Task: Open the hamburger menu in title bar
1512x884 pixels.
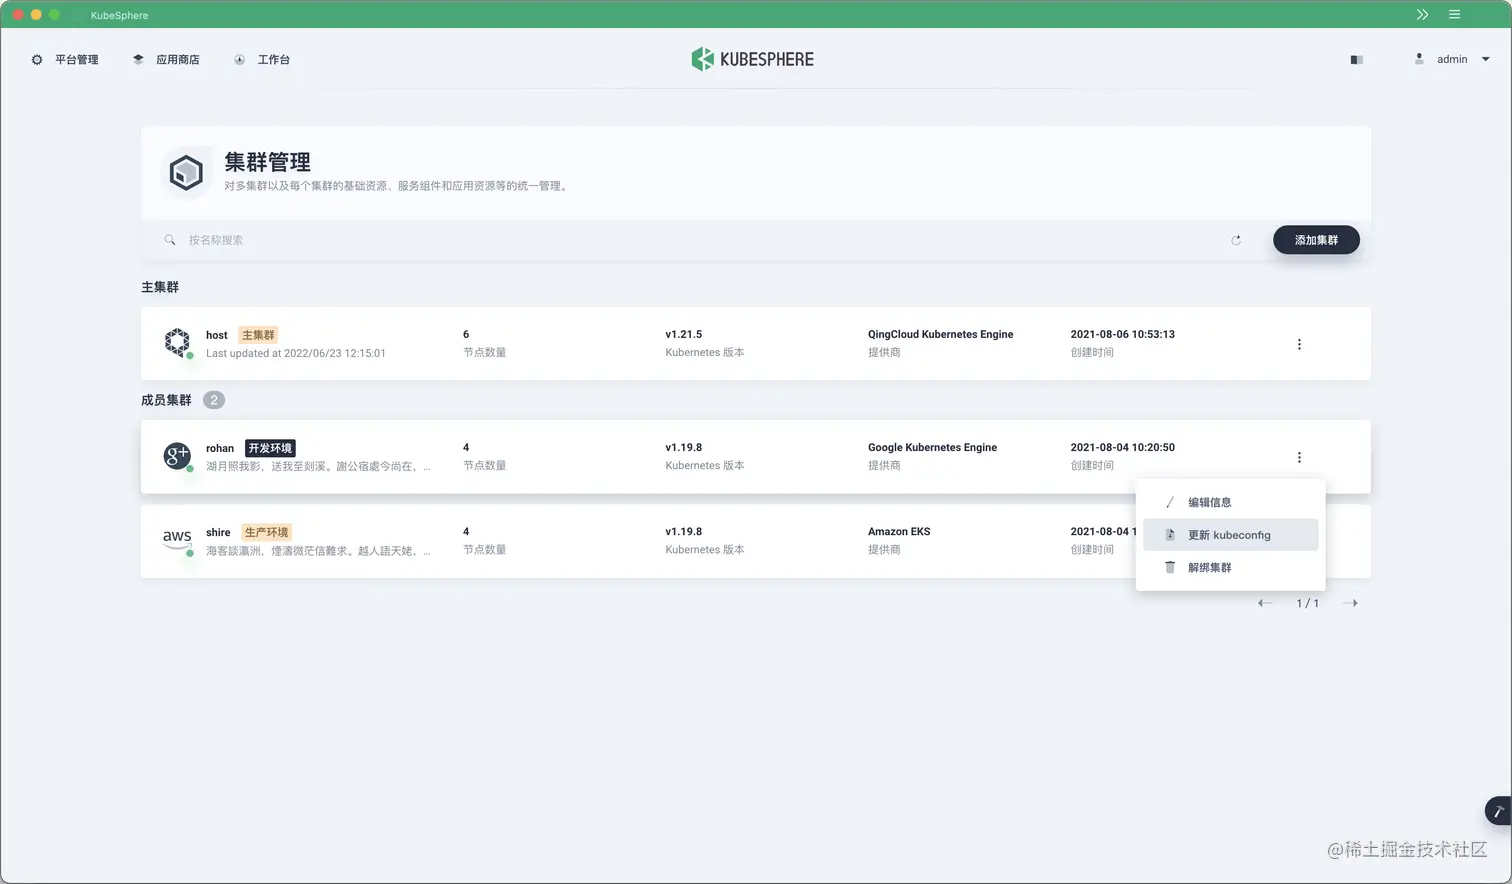Action: pos(1455,15)
